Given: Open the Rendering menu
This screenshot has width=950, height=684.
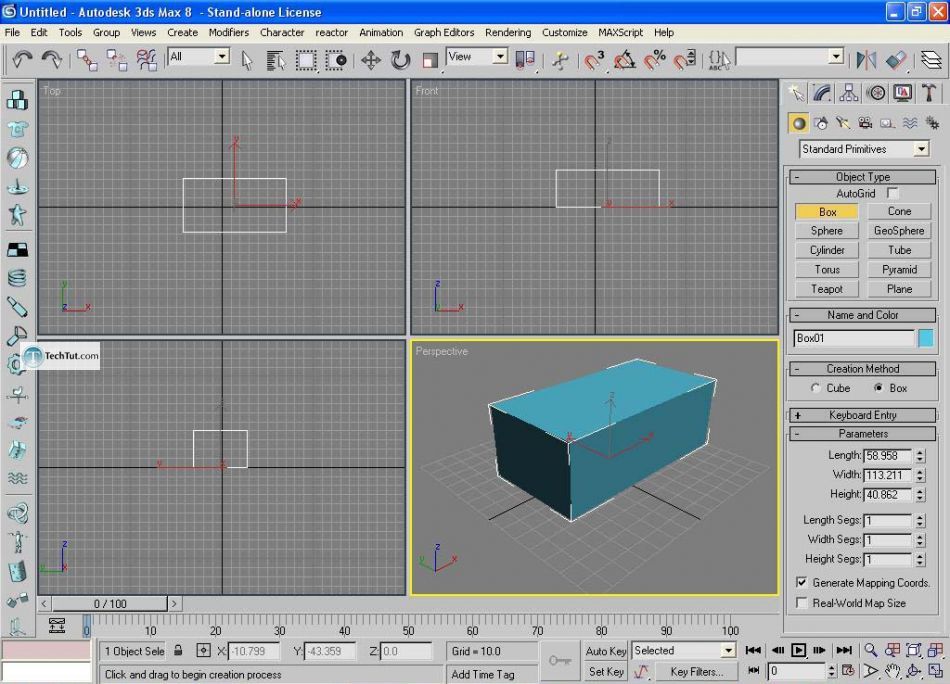Looking at the screenshot, I should [508, 32].
